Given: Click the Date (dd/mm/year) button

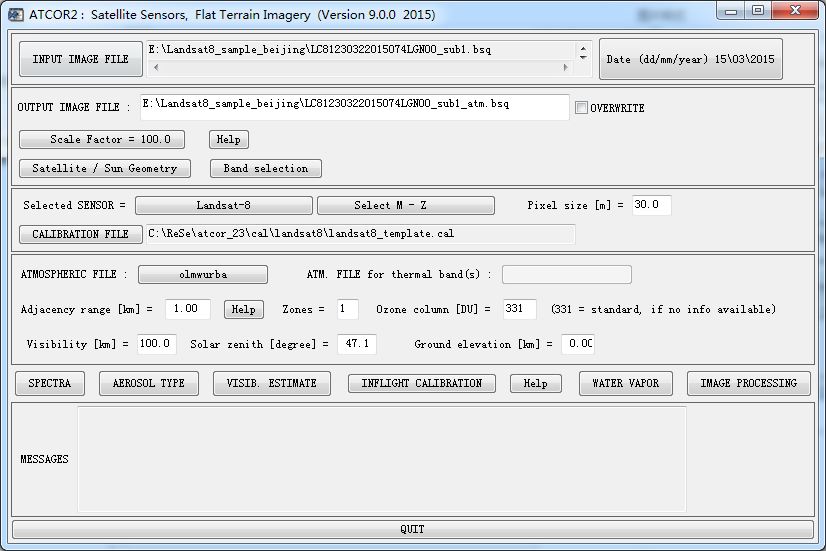Looking at the screenshot, I should (x=691, y=59).
